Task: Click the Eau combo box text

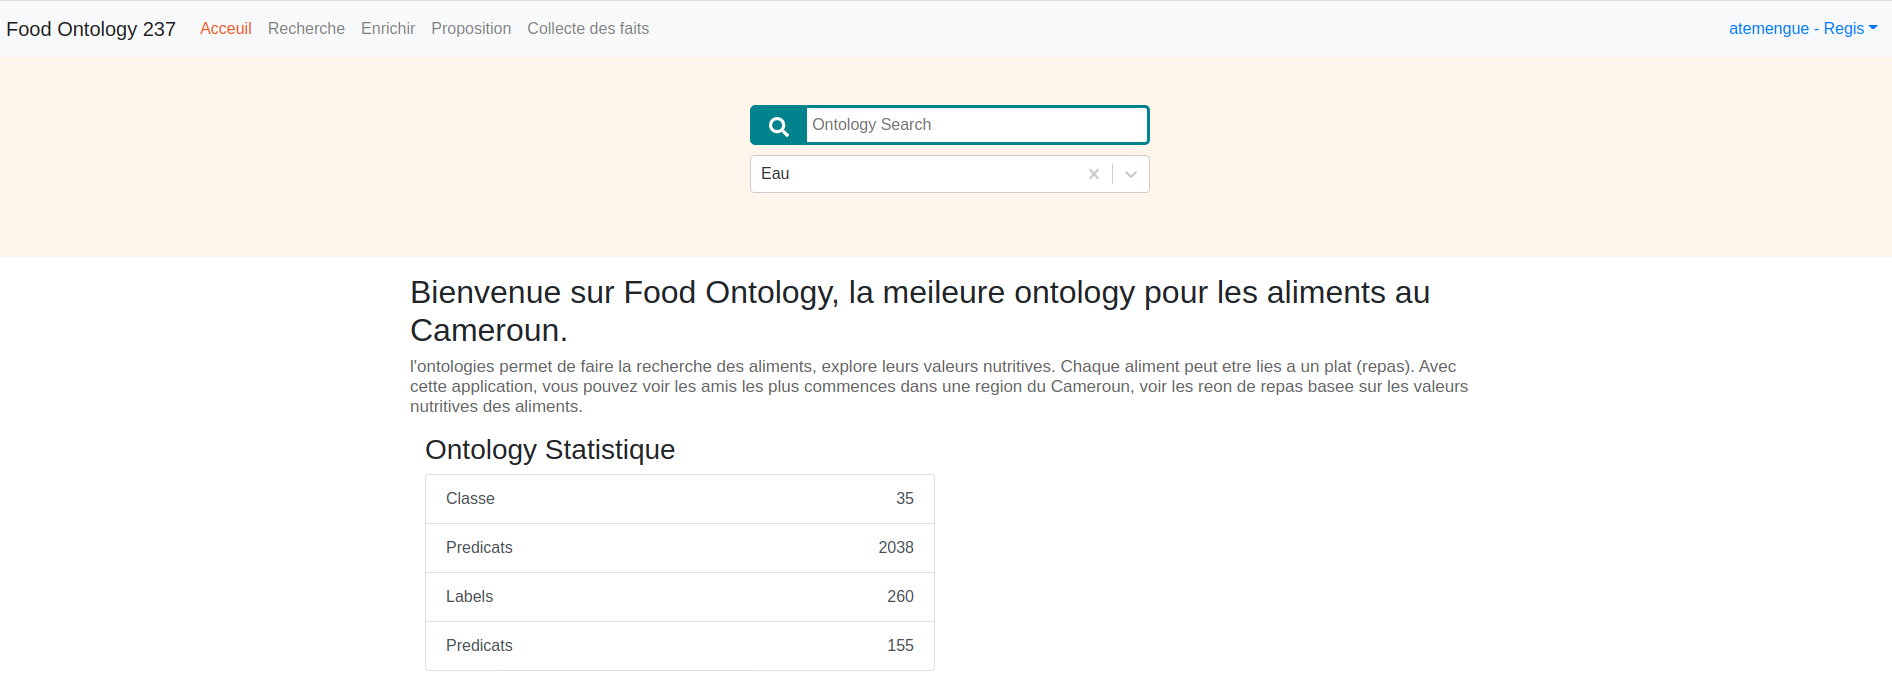Action: click(775, 174)
